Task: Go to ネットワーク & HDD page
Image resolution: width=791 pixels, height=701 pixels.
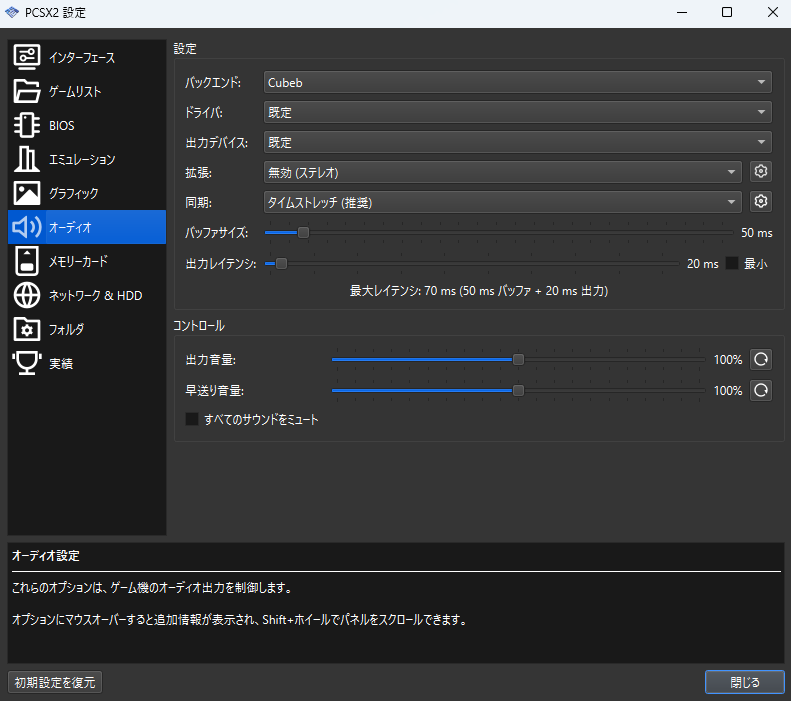Action: pyautogui.click(x=87, y=296)
